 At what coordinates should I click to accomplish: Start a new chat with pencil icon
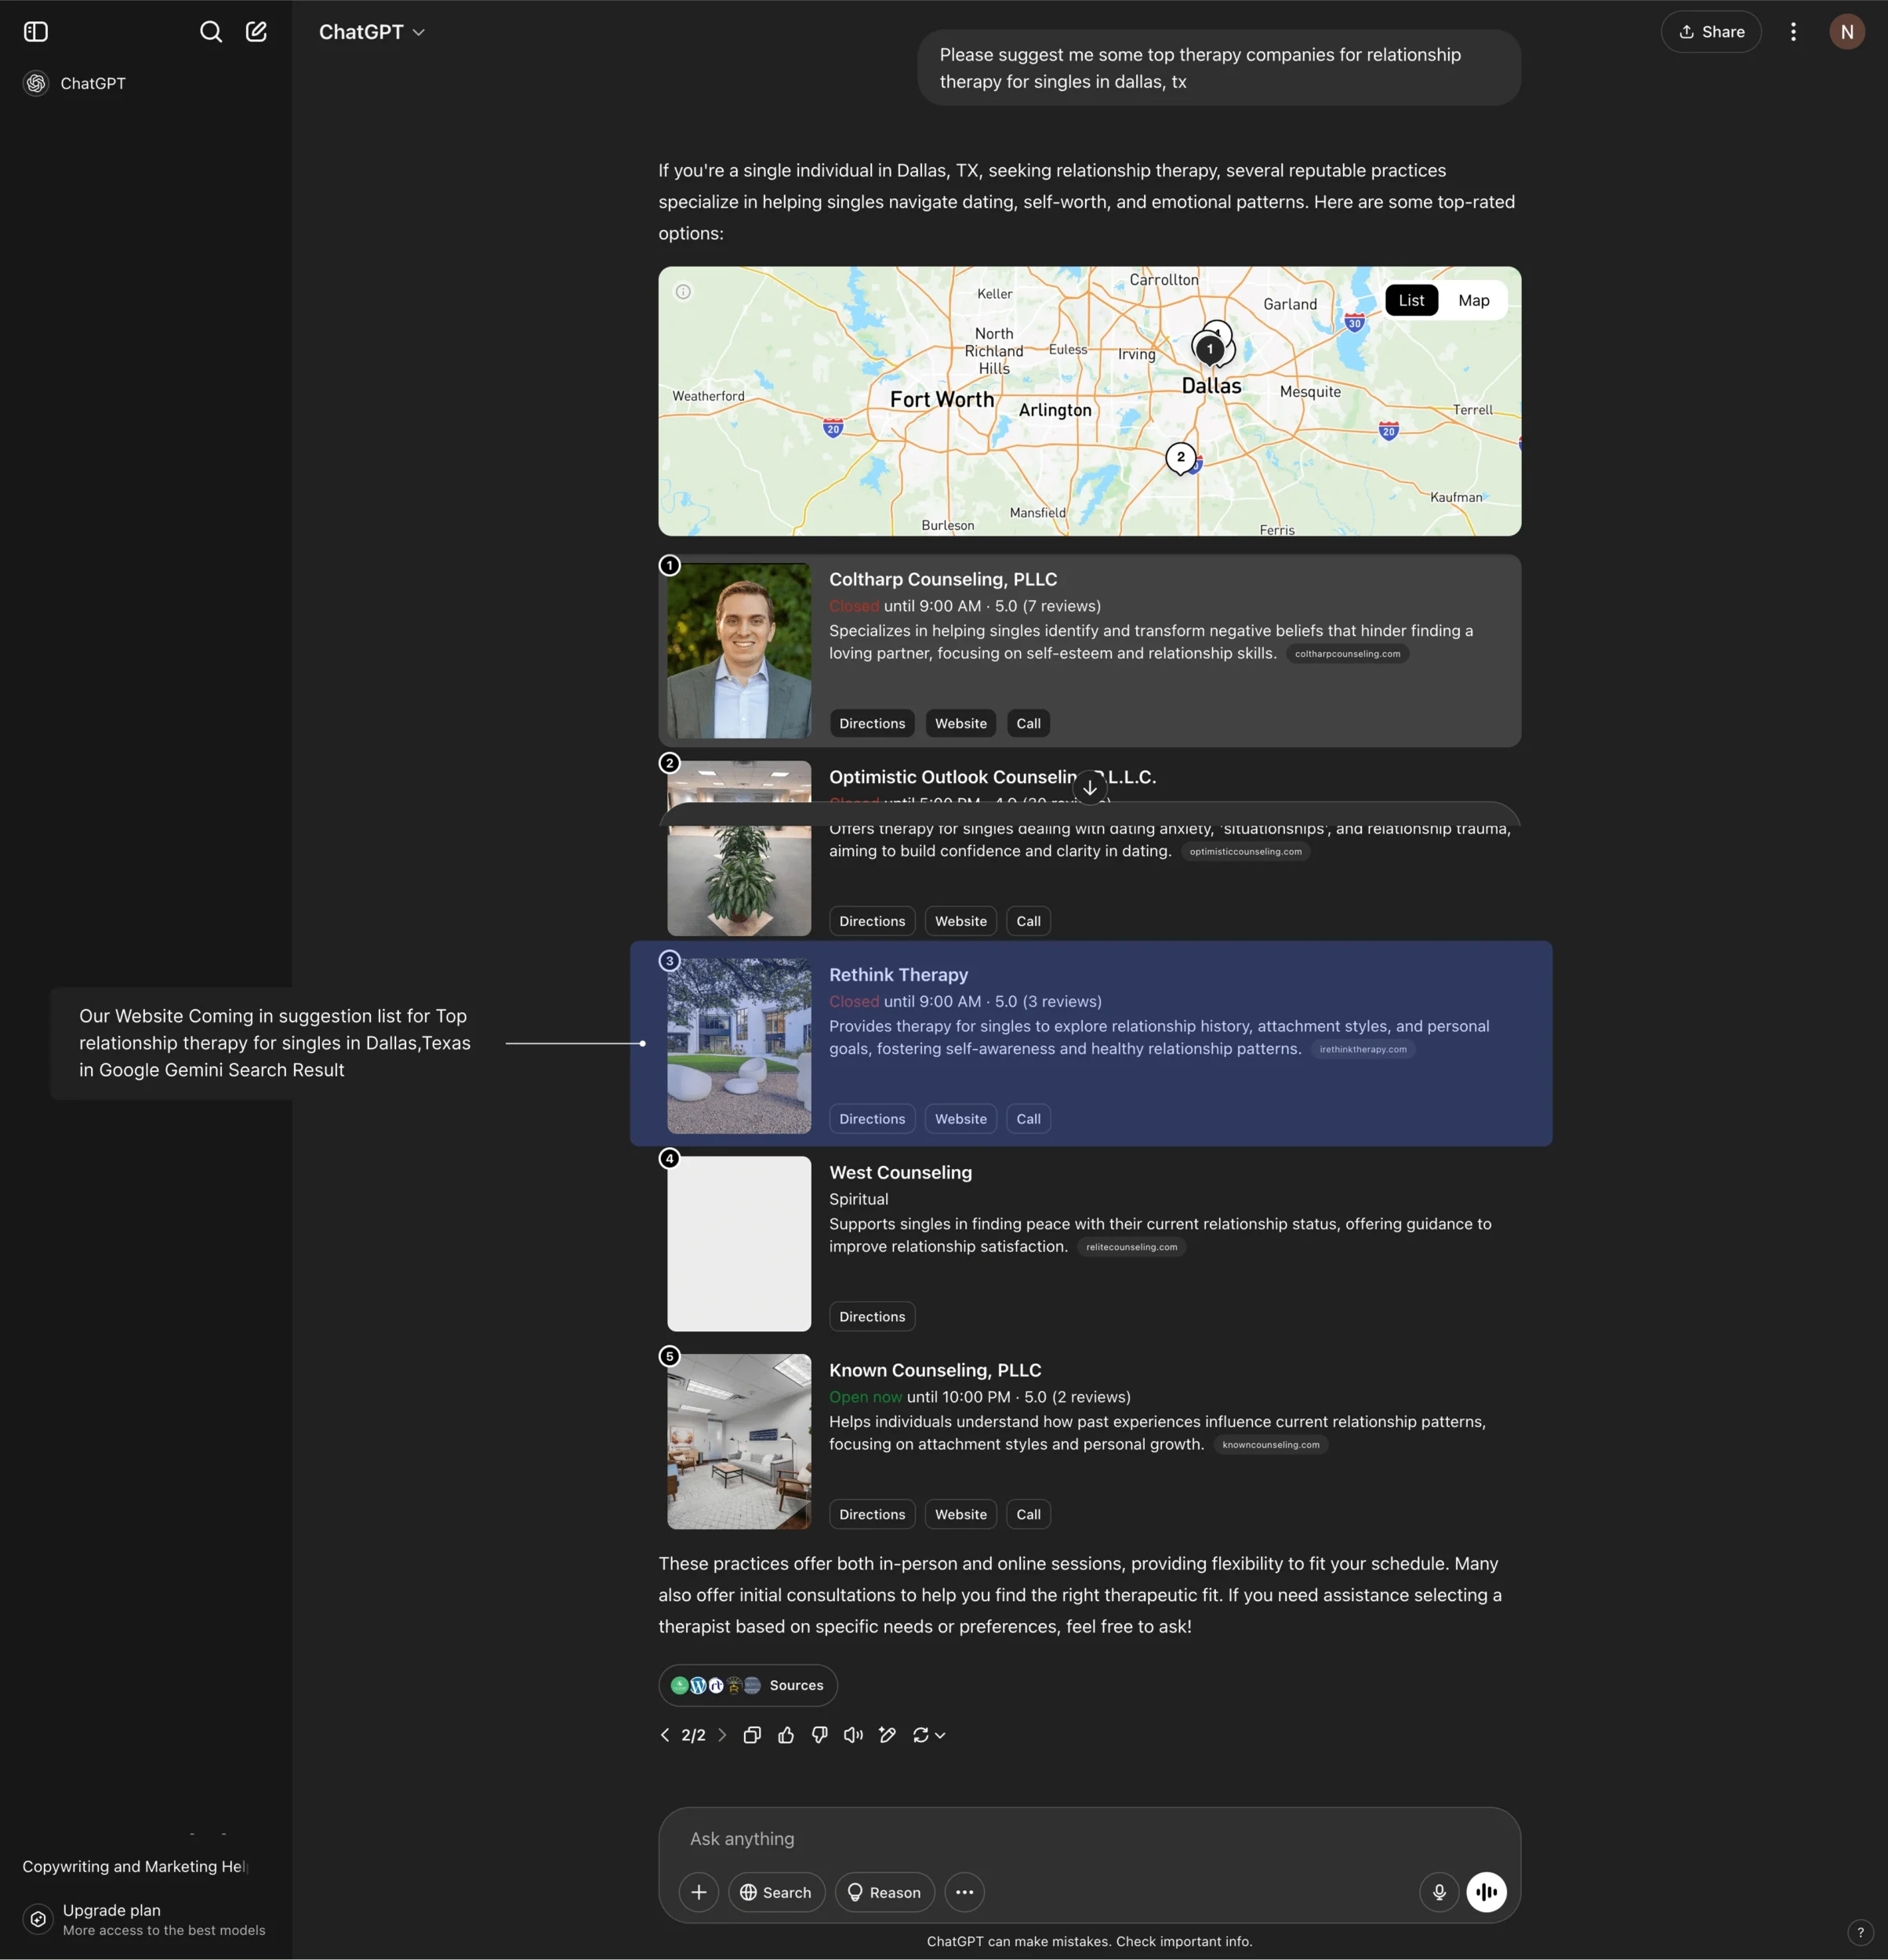[257, 32]
